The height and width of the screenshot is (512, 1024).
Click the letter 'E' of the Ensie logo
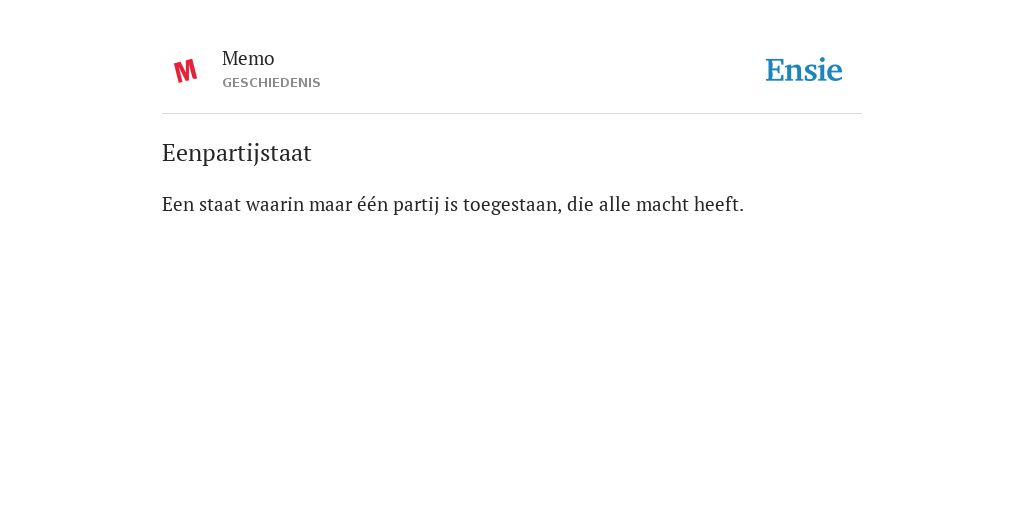pos(775,70)
